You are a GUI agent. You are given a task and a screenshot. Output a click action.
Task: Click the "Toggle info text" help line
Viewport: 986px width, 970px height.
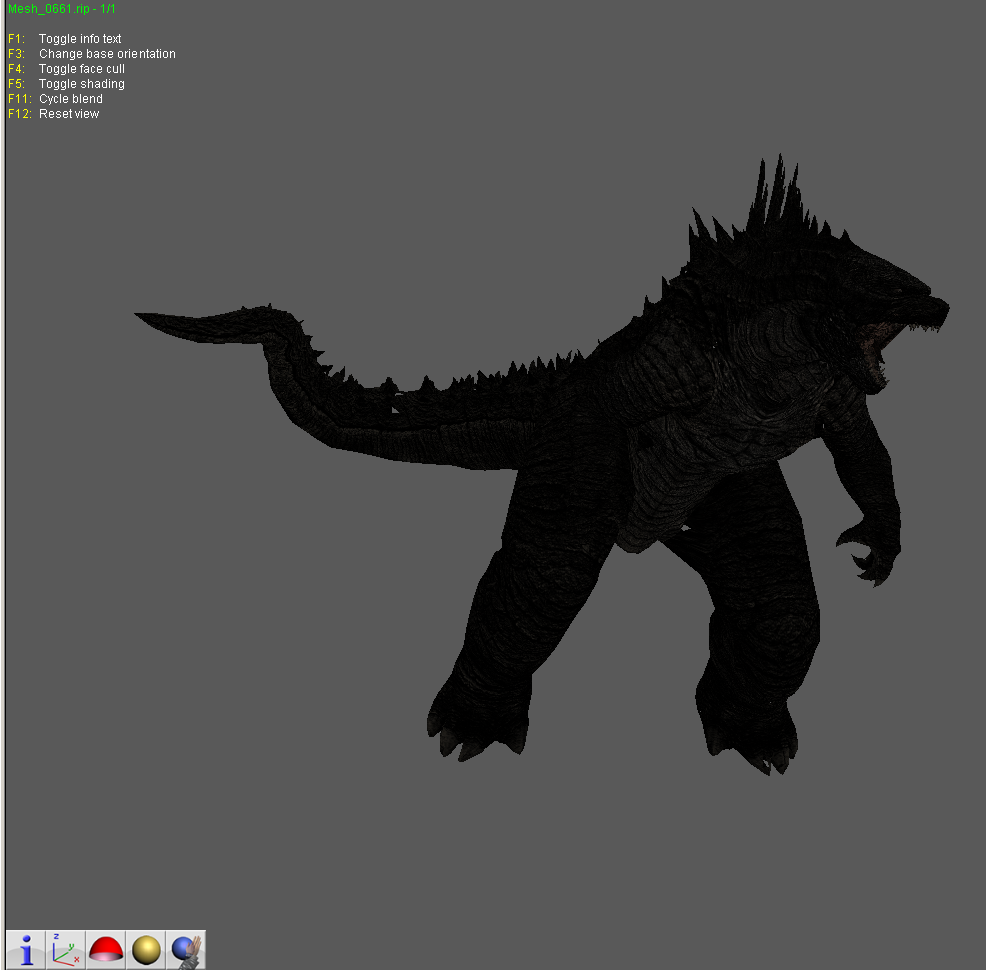tap(80, 39)
